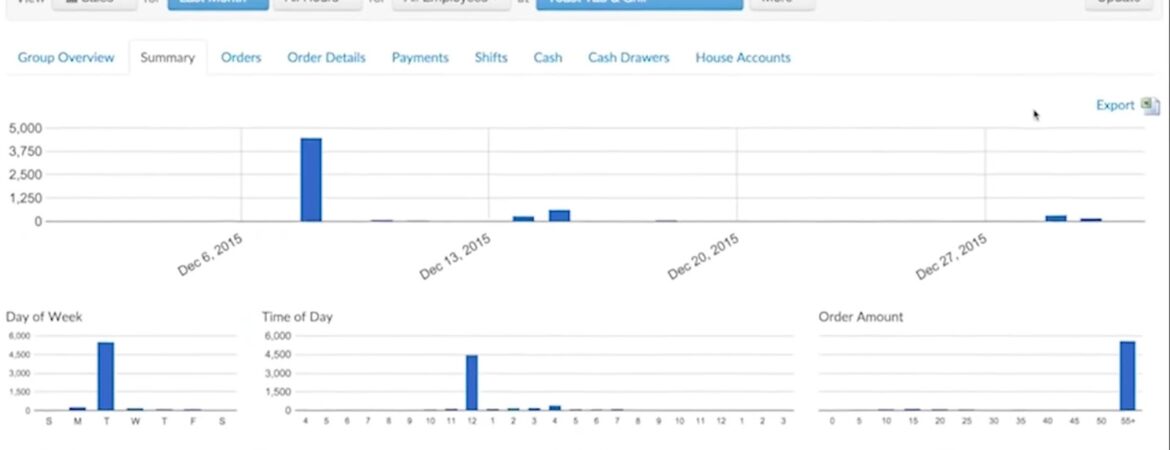Click the Export link
The width and height of the screenshot is (1170, 450).
pyautogui.click(x=1115, y=105)
